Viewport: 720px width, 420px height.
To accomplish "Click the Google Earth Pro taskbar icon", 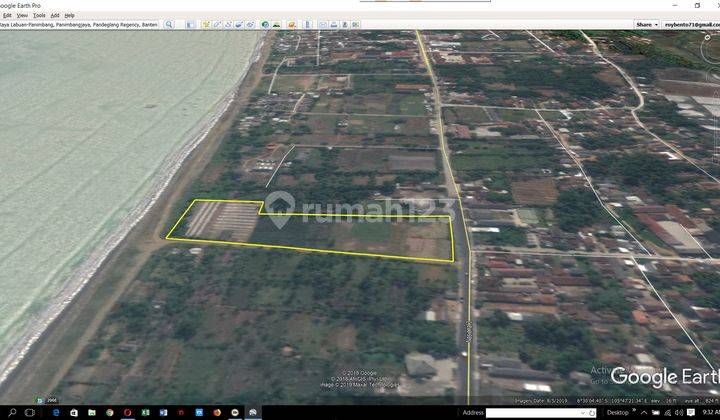I will click(253, 412).
